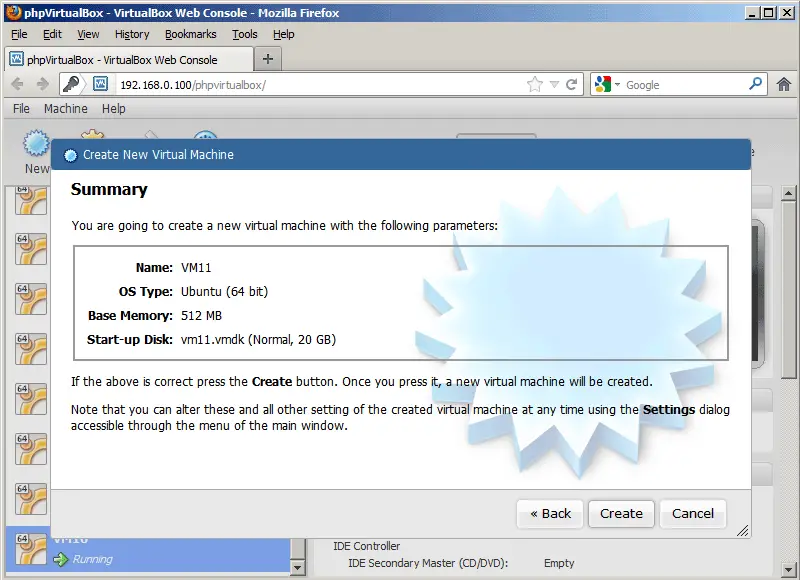Open phpVirtualBox Machine menu
The width and height of the screenshot is (800, 580).
[x=66, y=109]
